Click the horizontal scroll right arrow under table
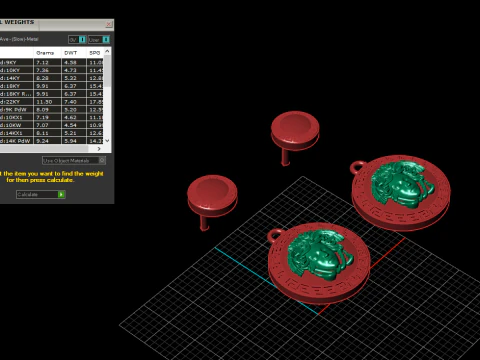 [99, 149]
